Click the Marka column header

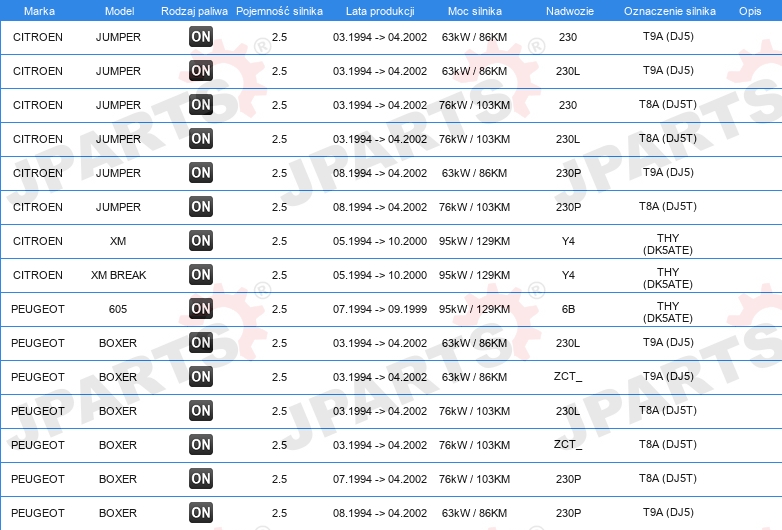pos(39,11)
